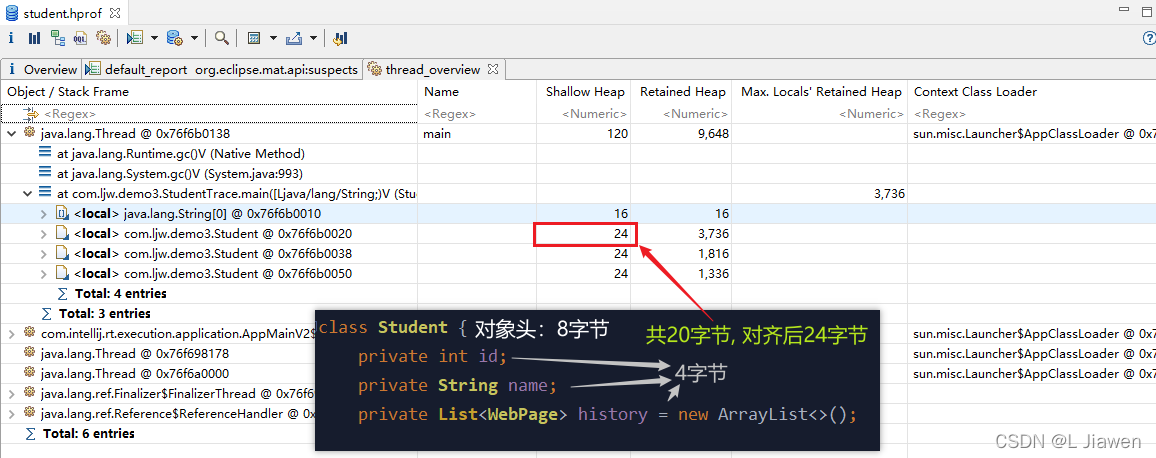
Task: Collapse the StudentTrace.main stack frame
Action: click(28, 193)
